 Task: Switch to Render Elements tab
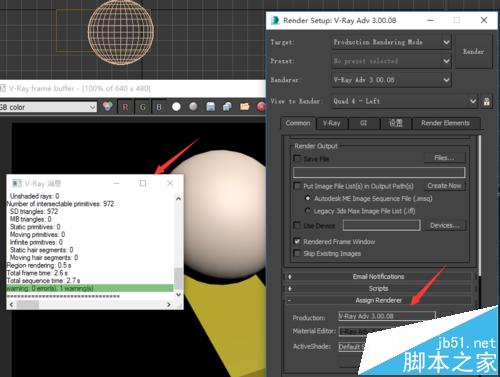coord(445,123)
